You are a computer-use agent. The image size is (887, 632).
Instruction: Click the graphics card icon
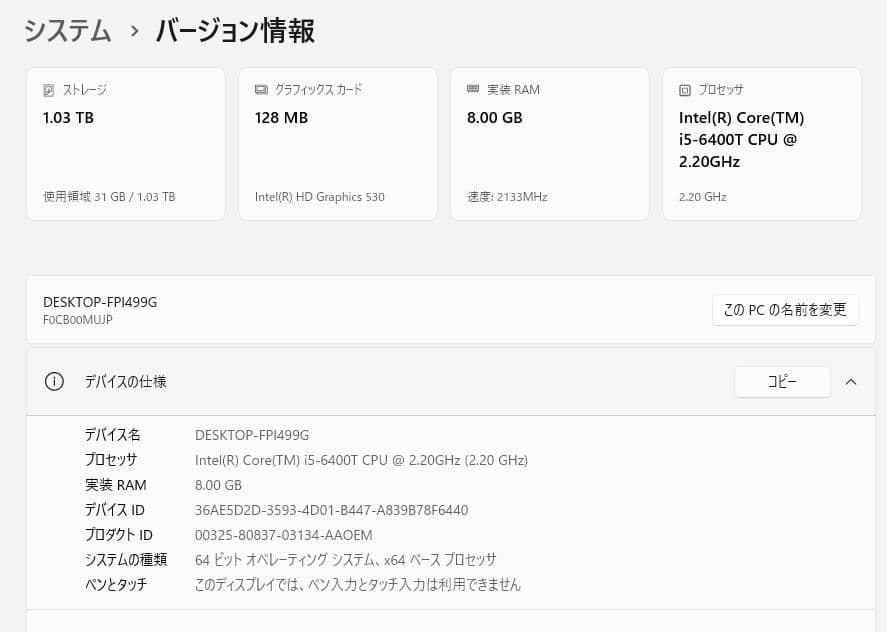[x=261, y=89]
